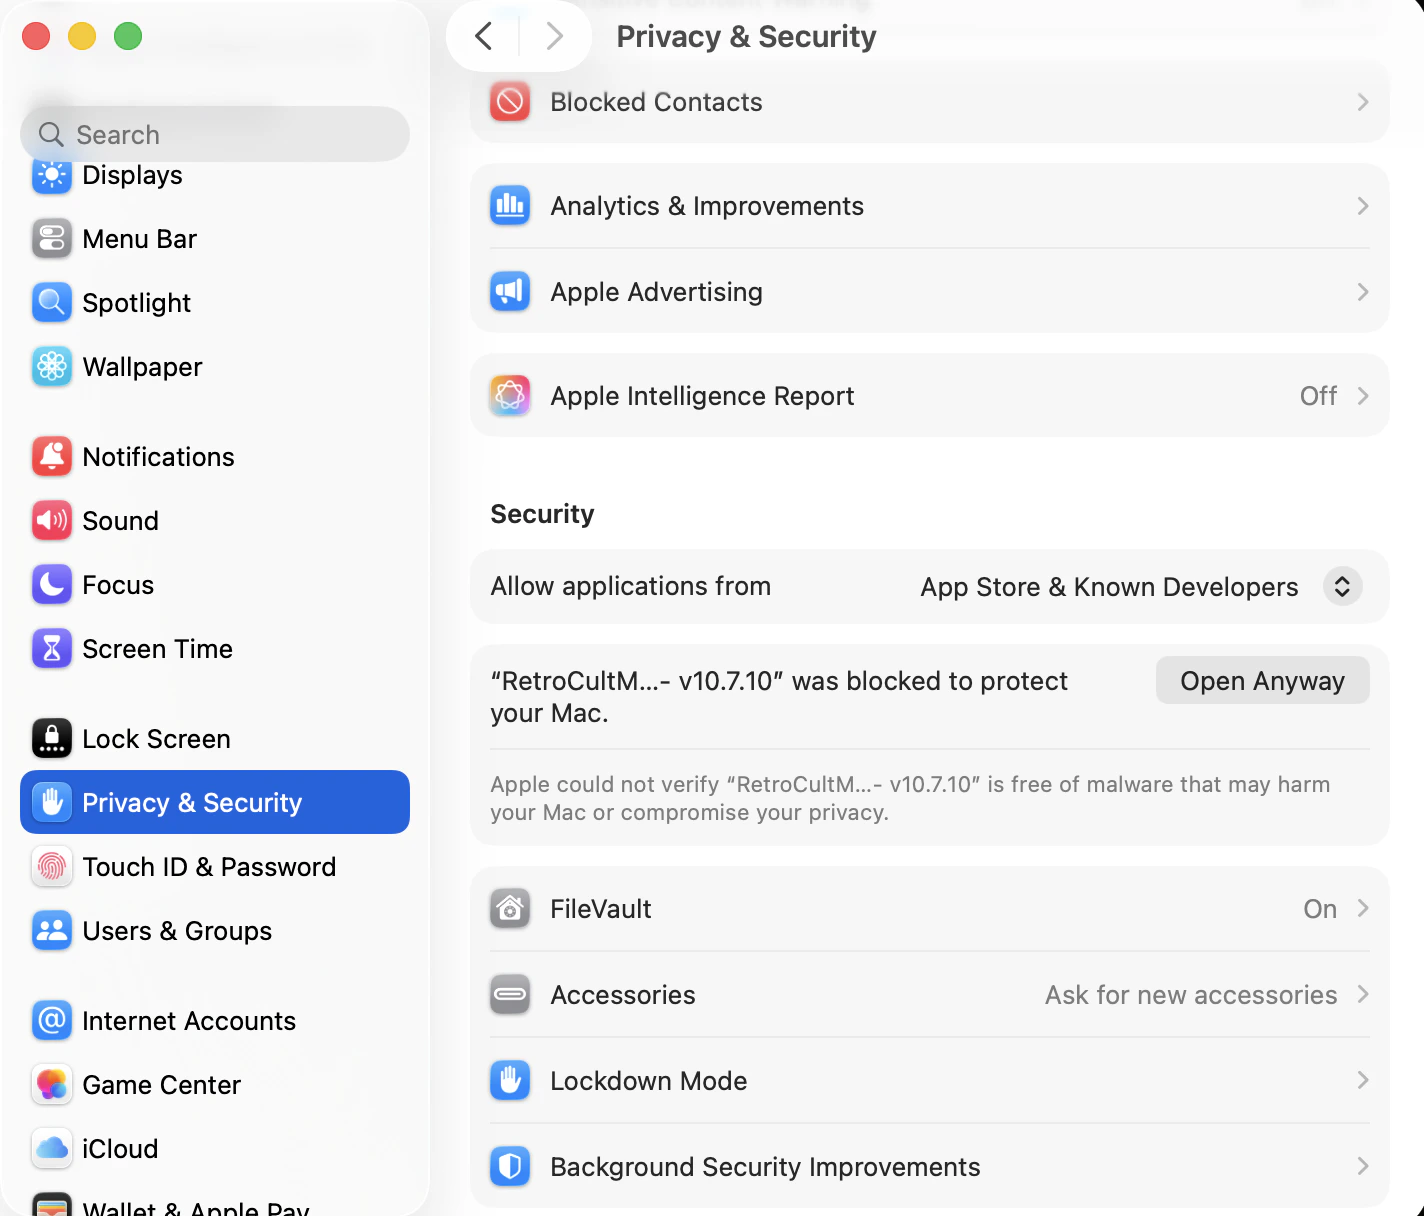The image size is (1424, 1216).
Task: Open Internet Accounts via the @ icon
Action: 52,1021
